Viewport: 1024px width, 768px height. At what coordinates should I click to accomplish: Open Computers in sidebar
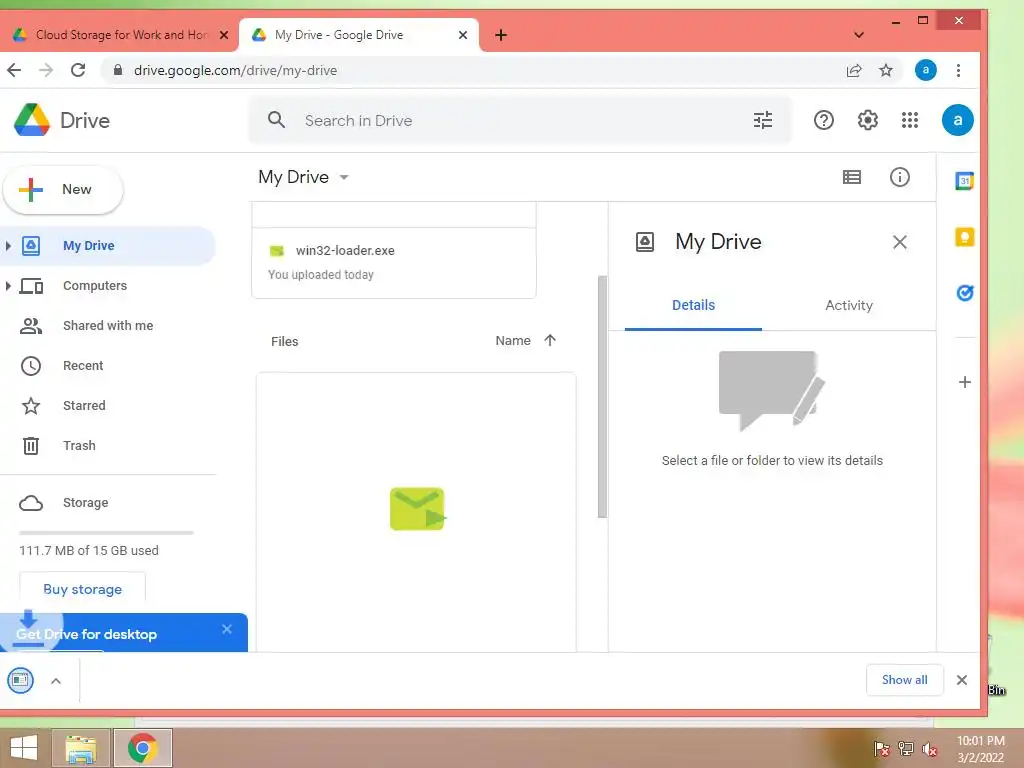click(x=95, y=285)
